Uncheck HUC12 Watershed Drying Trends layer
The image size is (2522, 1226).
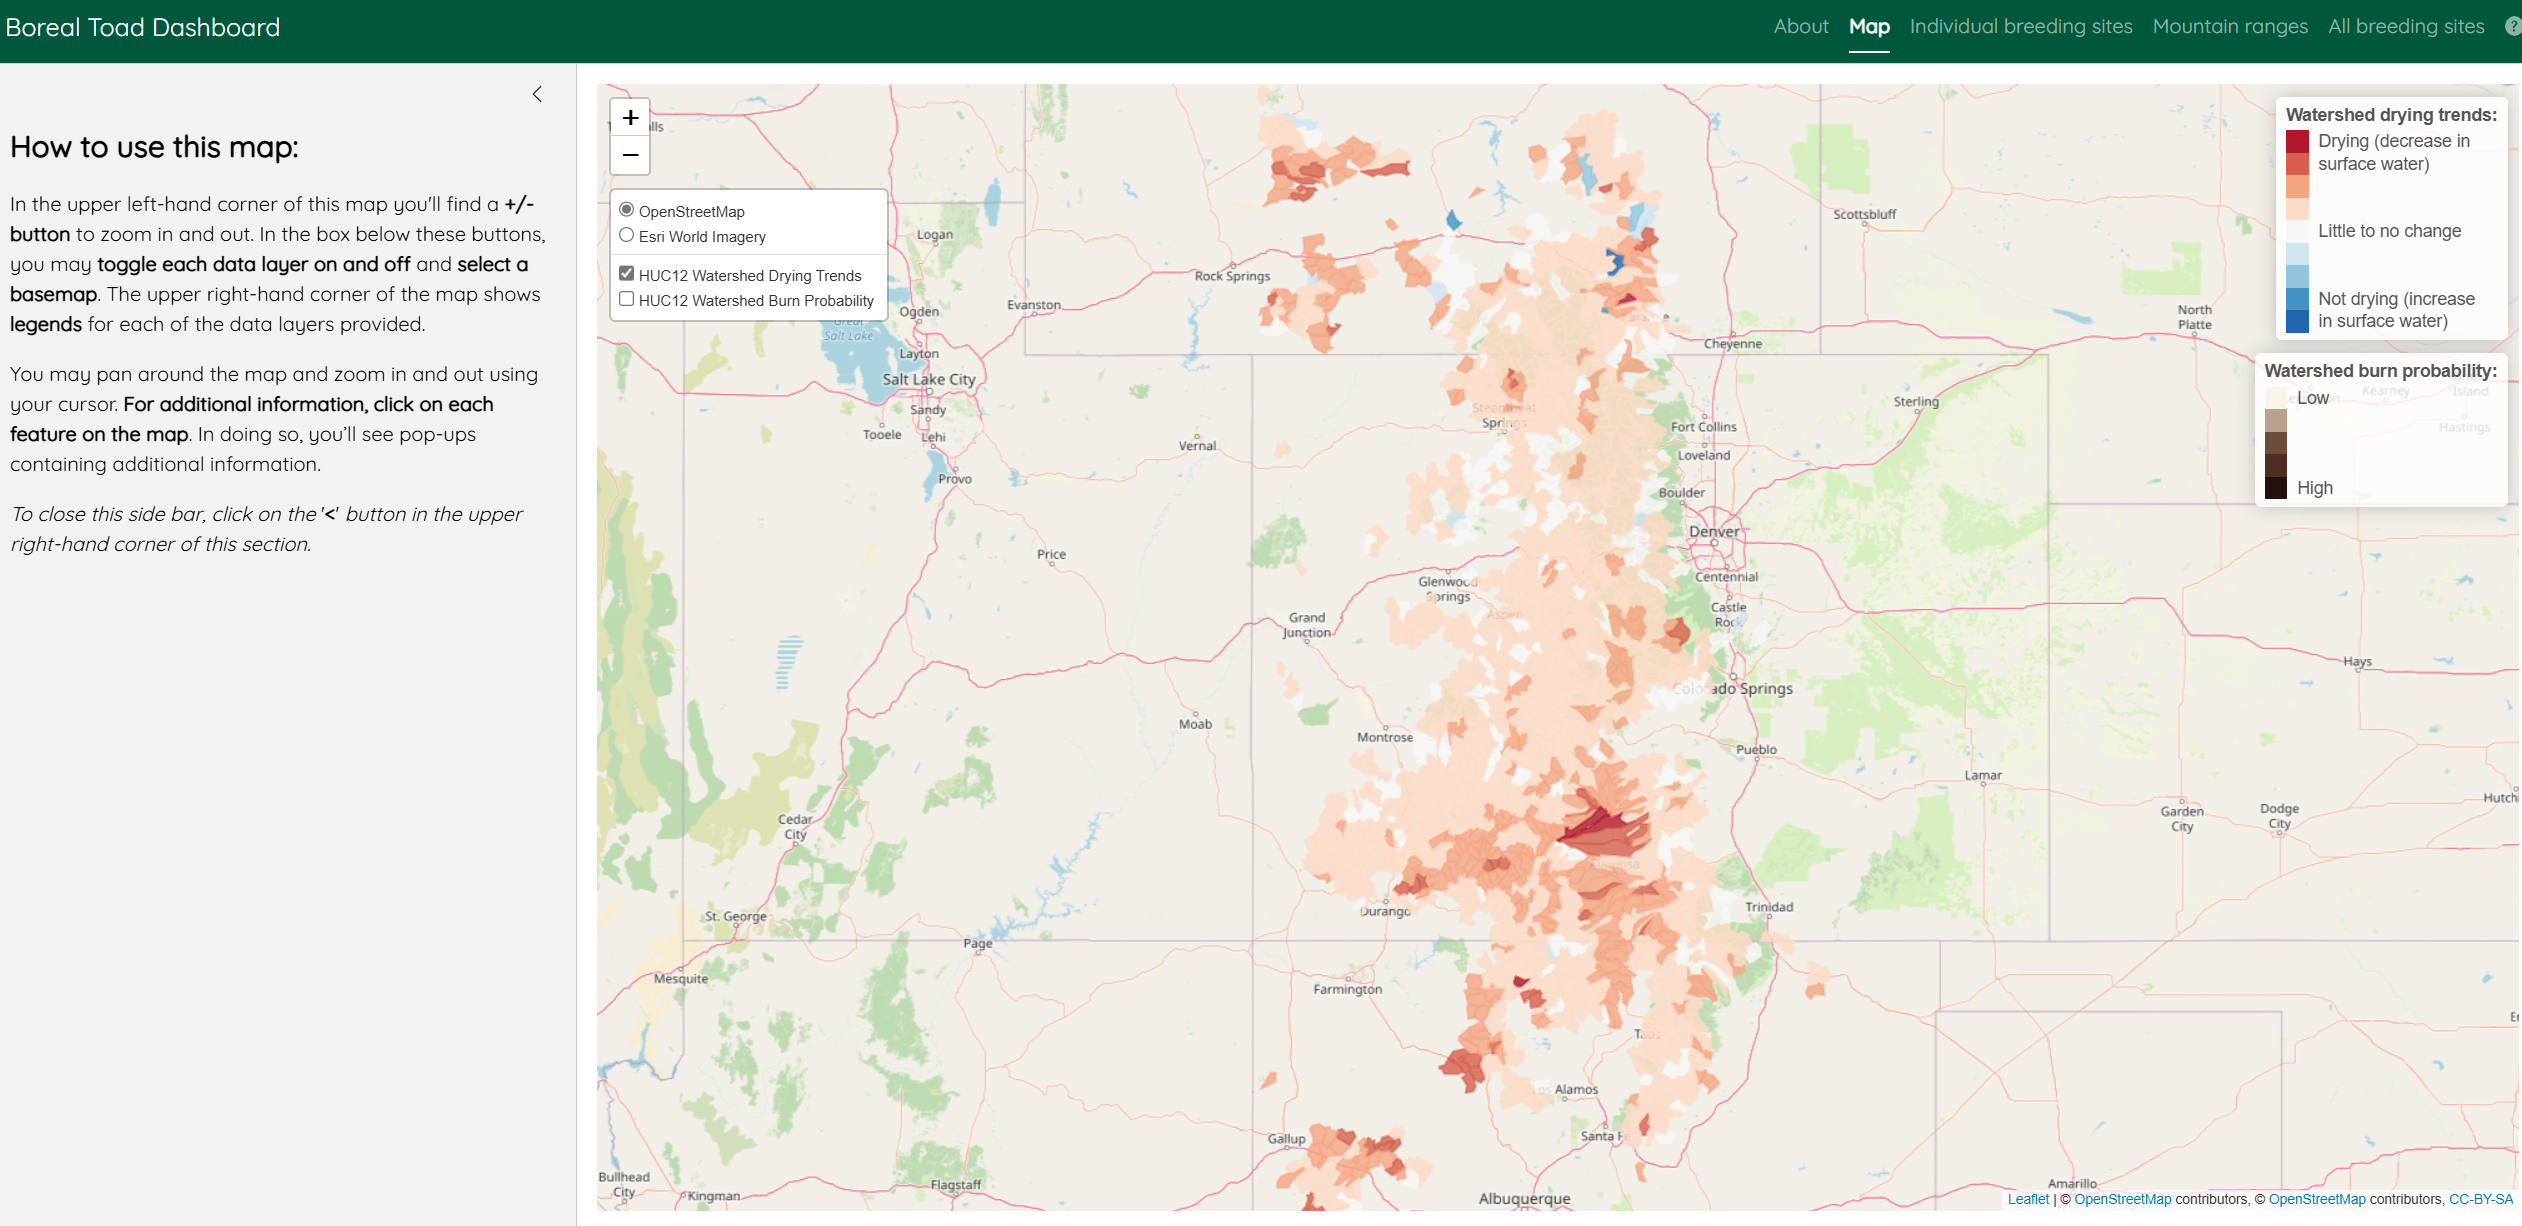[x=627, y=274]
